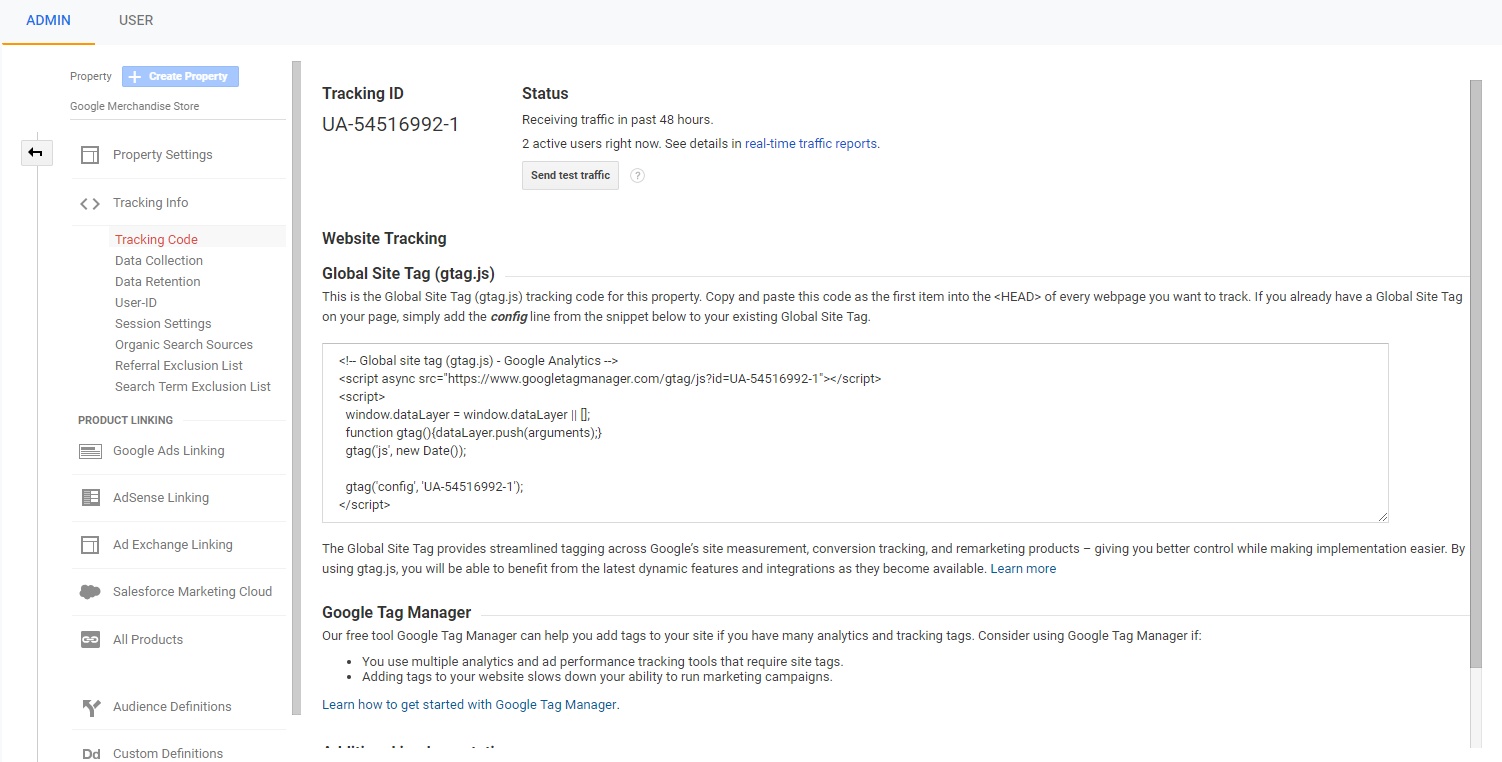The image size is (1502, 762).
Task: Open Session Settings
Action: (x=163, y=324)
